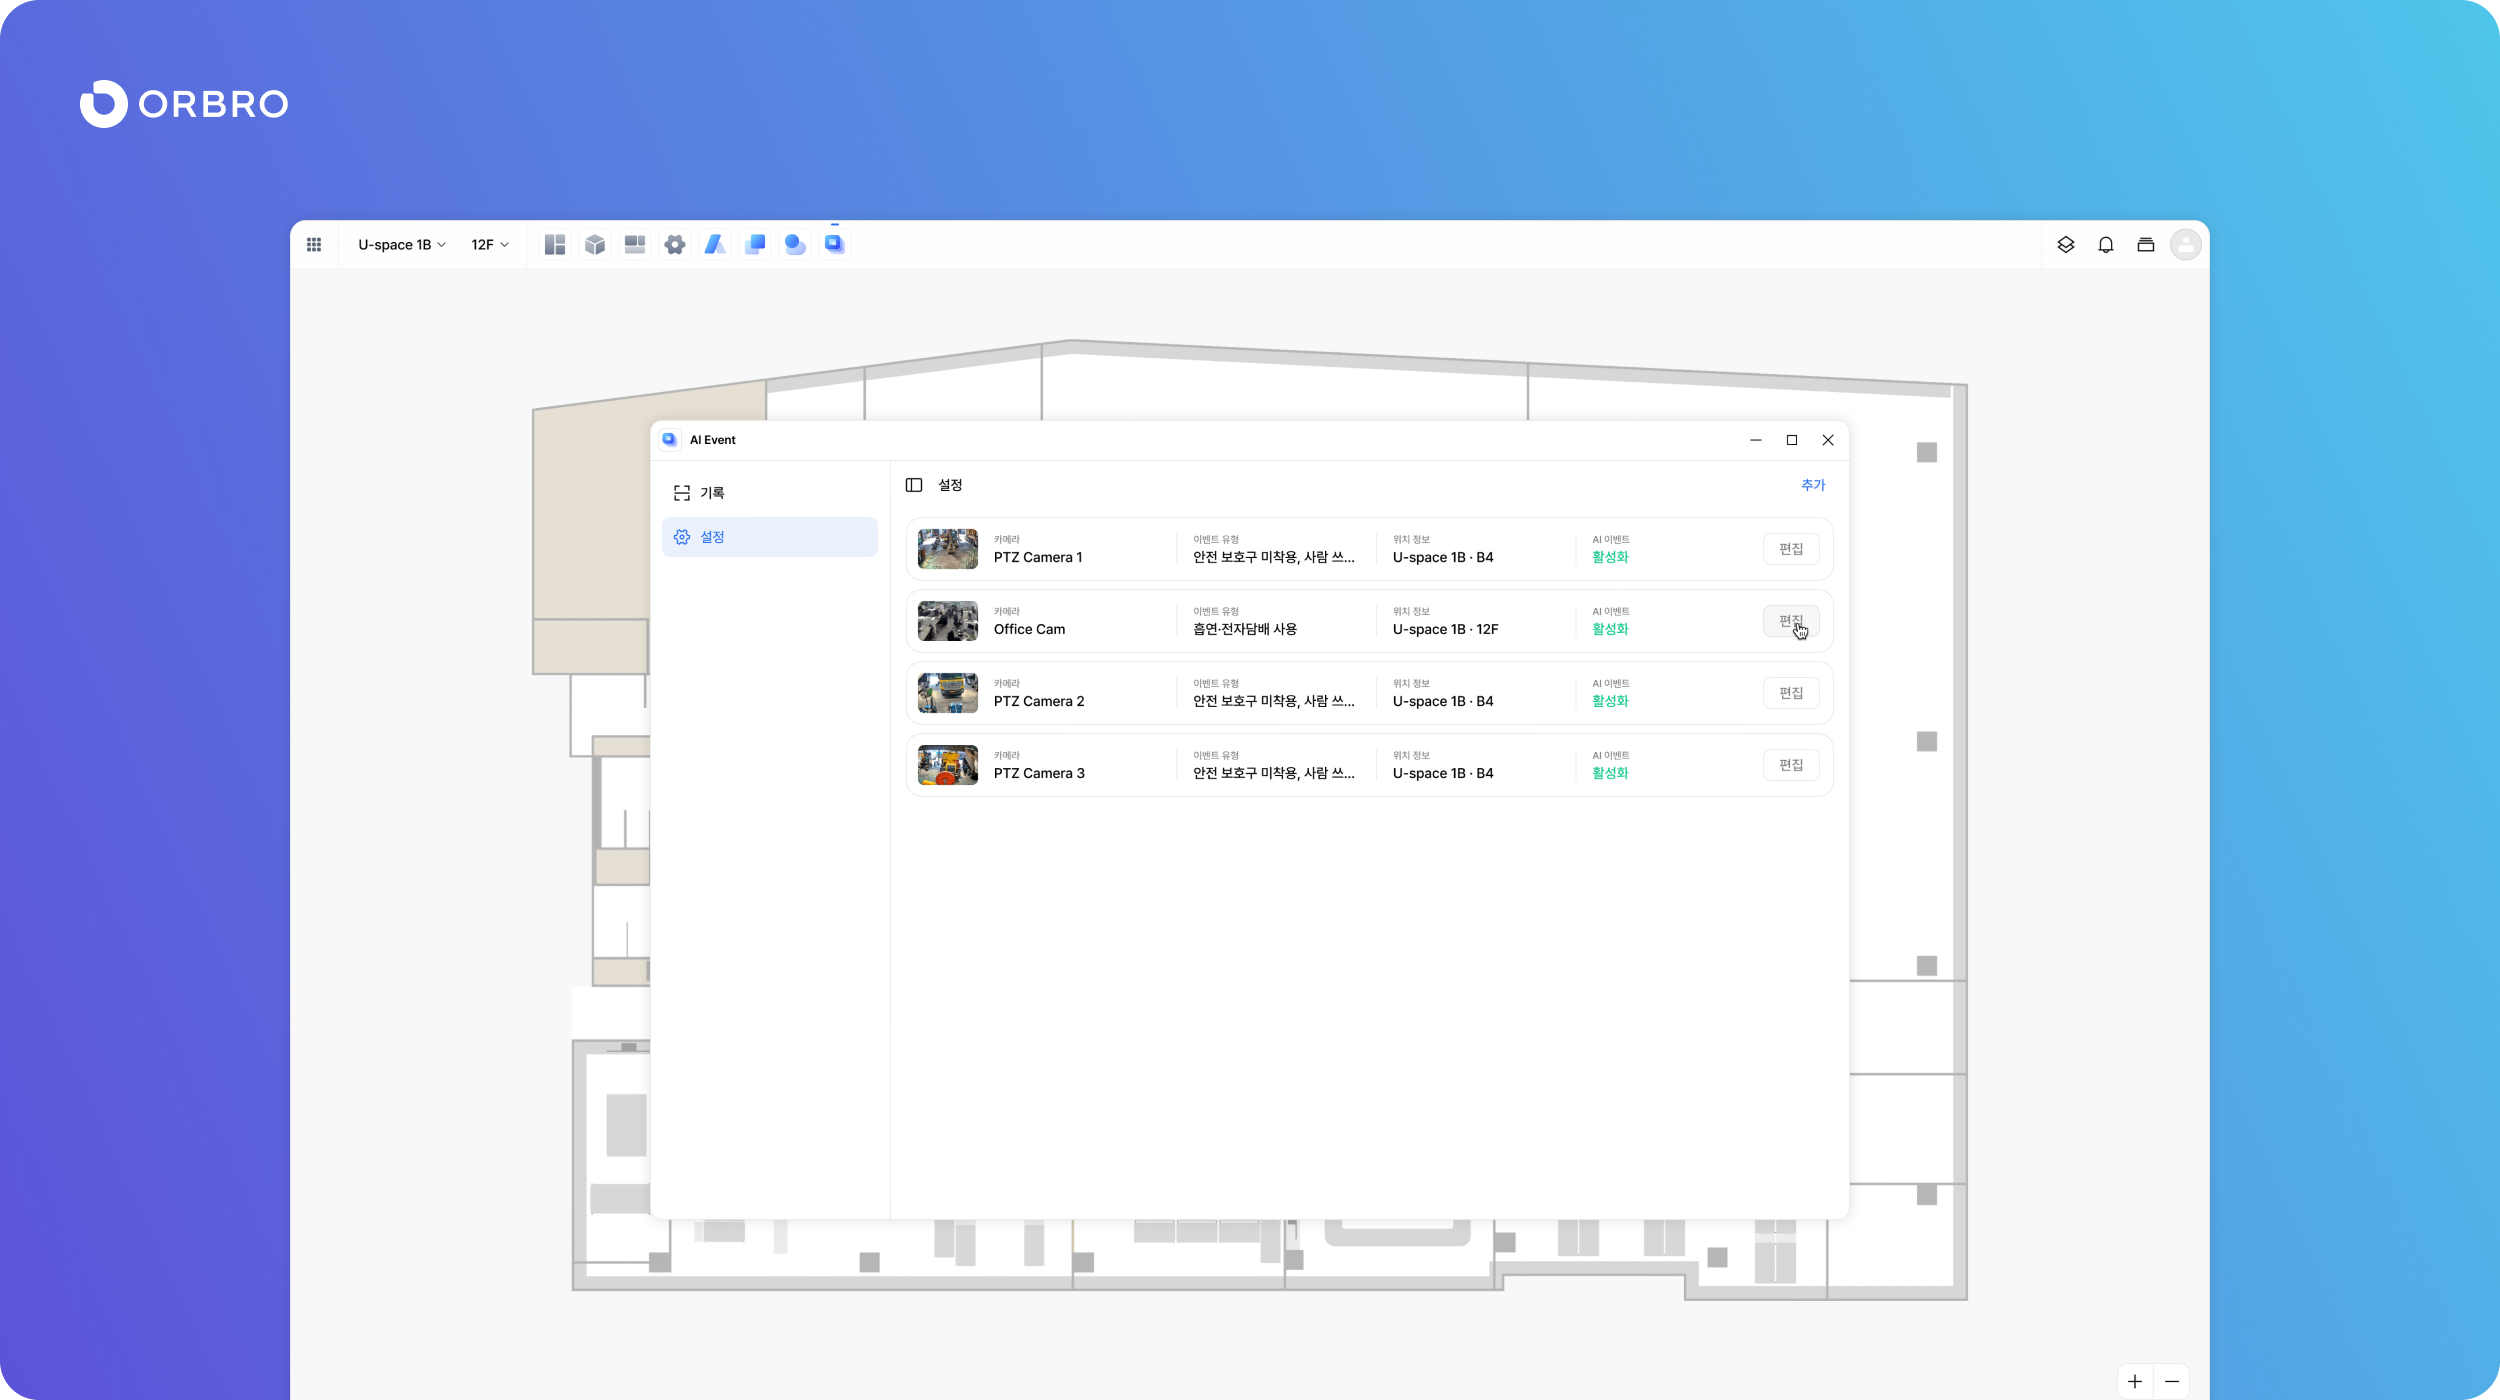This screenshot has width=2500, height=1400.
Task: Toggle the sidebar panel icon beside 설정
Action: [914, 485]
